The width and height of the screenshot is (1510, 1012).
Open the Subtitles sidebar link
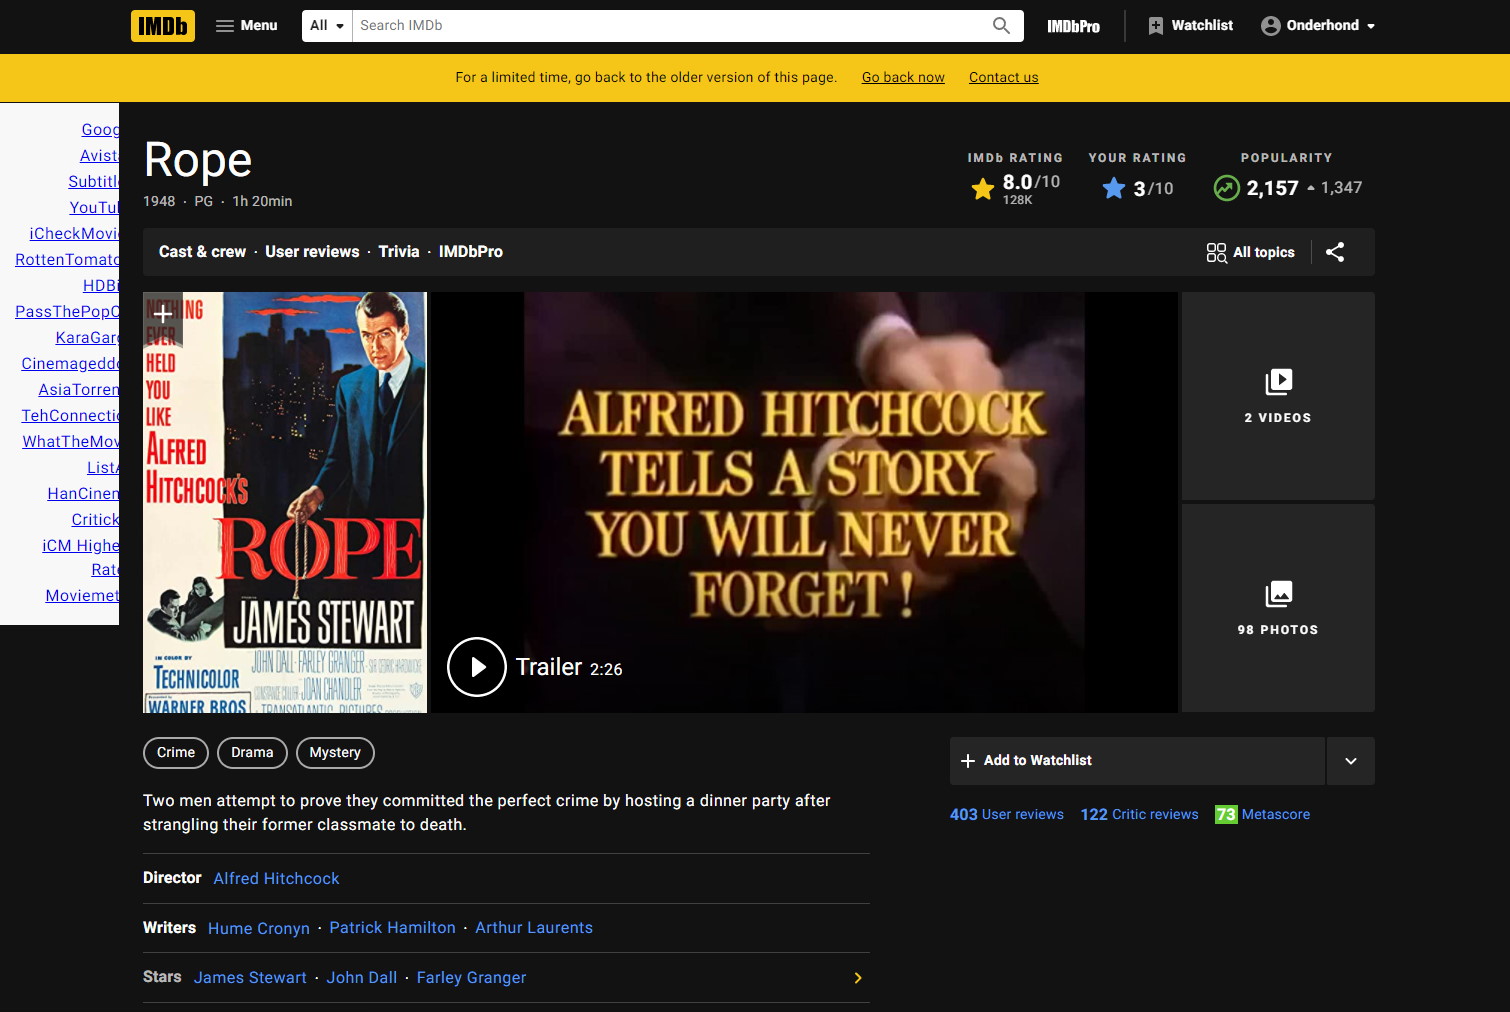coord(93,182)
